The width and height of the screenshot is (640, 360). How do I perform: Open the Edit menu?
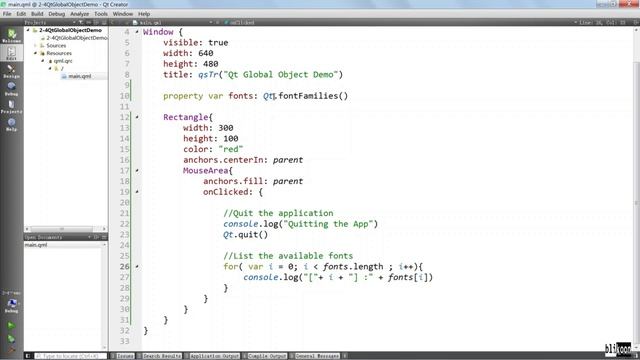(x=21, y=14)
